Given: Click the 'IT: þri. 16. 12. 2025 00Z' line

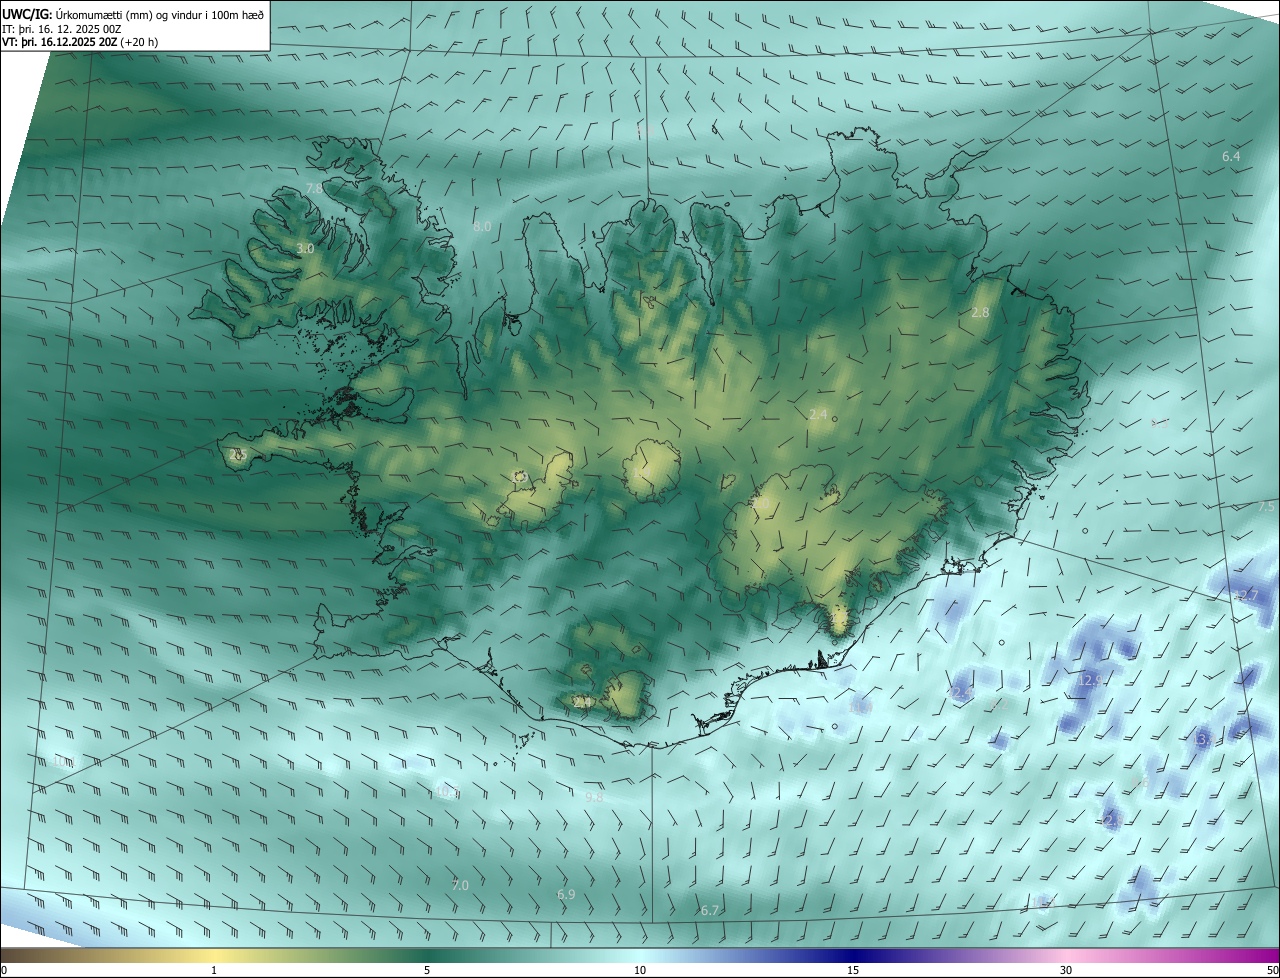Looking at the screenshot, I should click(62, 28).
